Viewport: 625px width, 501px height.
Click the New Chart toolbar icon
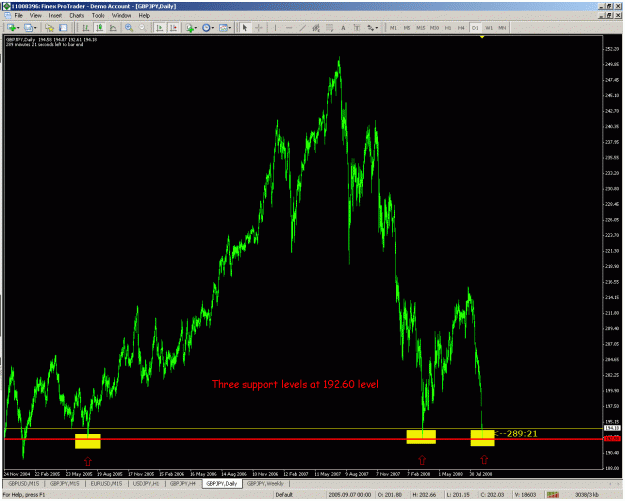tap(12, 28)
